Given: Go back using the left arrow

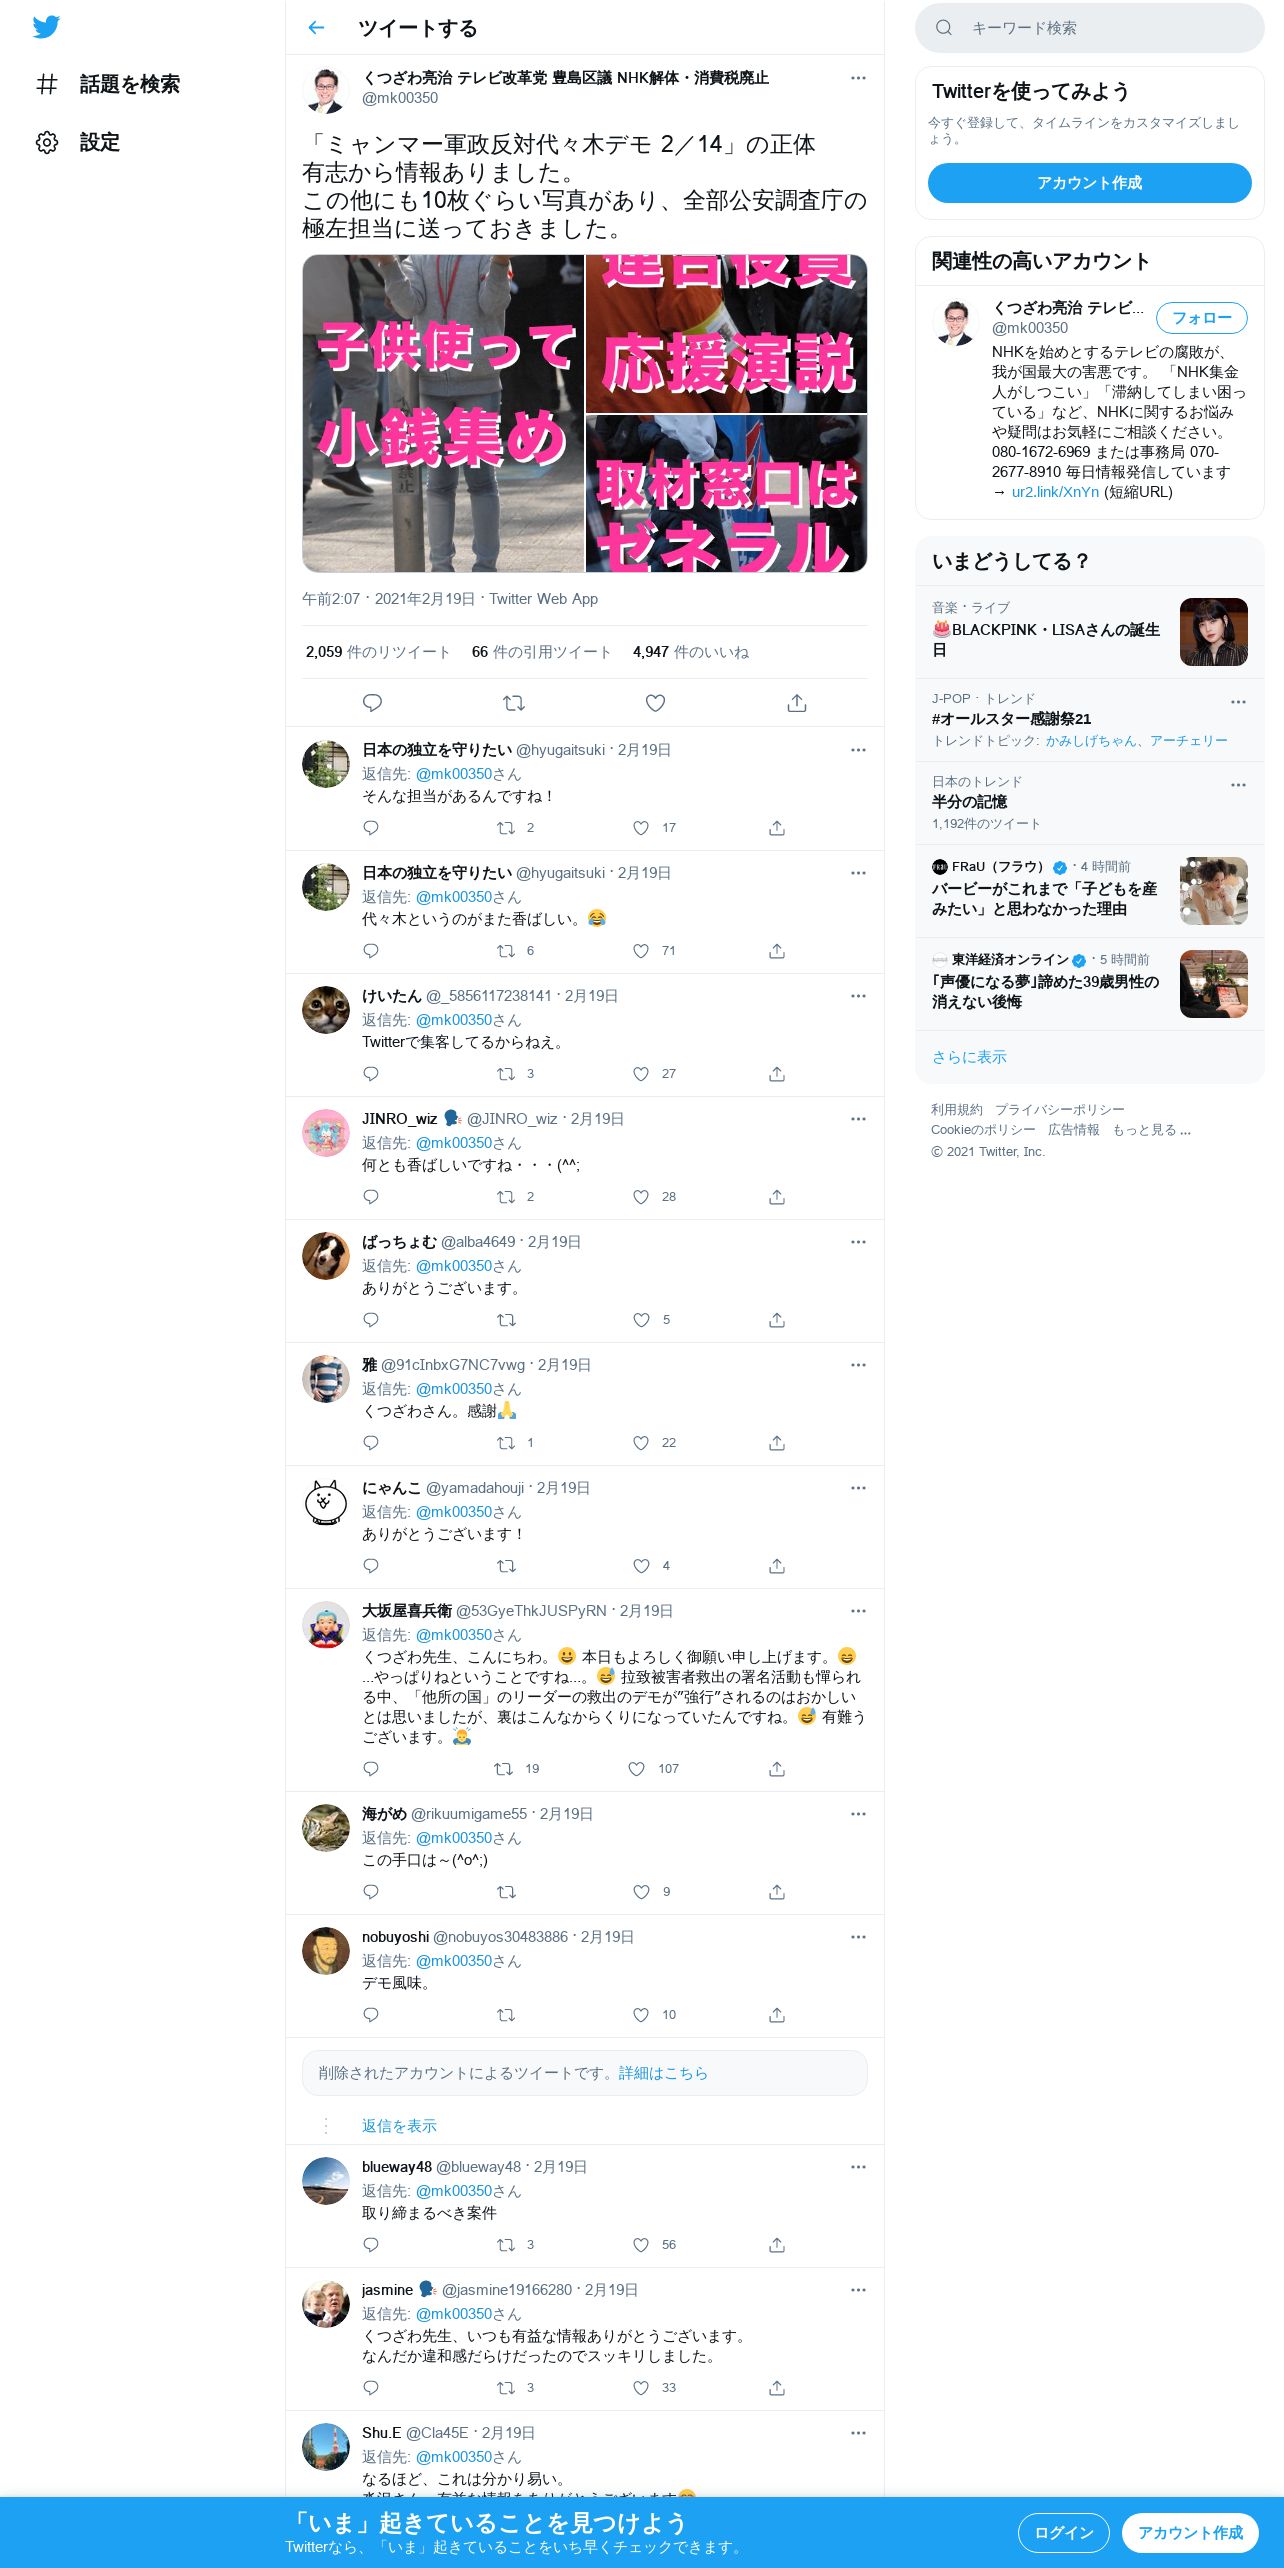Looking at the screenshot, I should point(317,28).
